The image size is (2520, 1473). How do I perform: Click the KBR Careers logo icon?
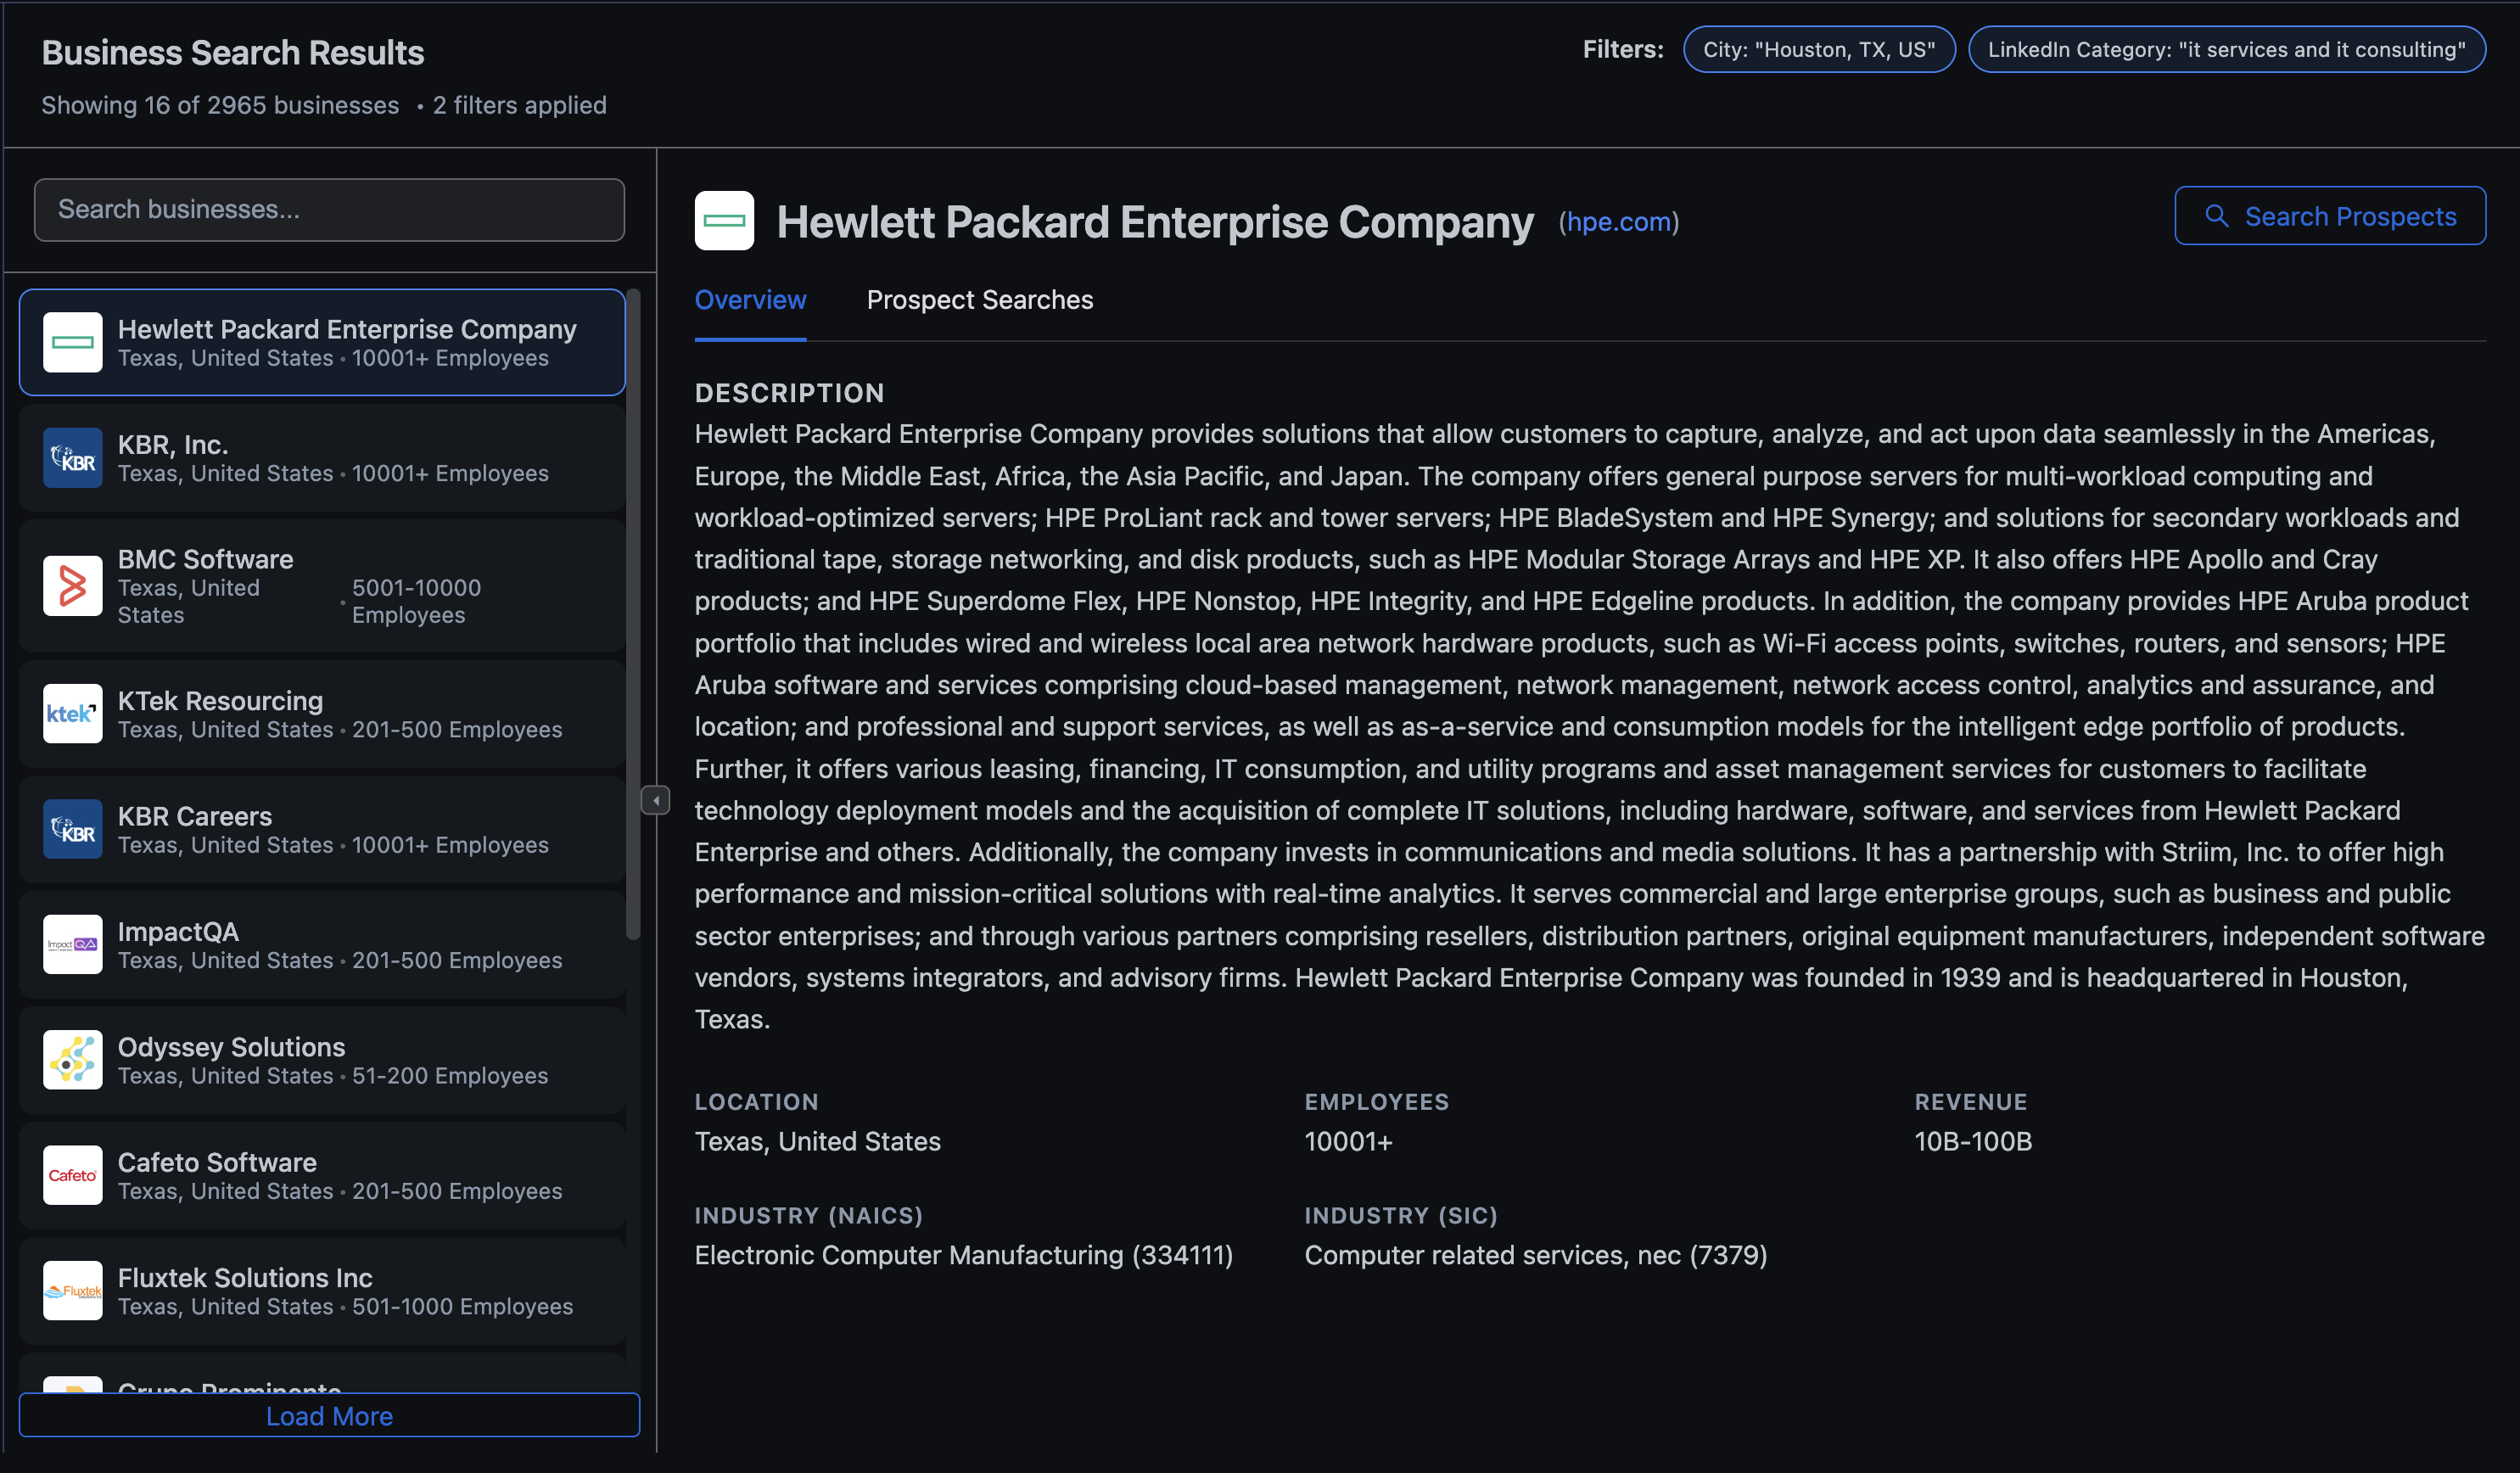[x=73, y=829]
